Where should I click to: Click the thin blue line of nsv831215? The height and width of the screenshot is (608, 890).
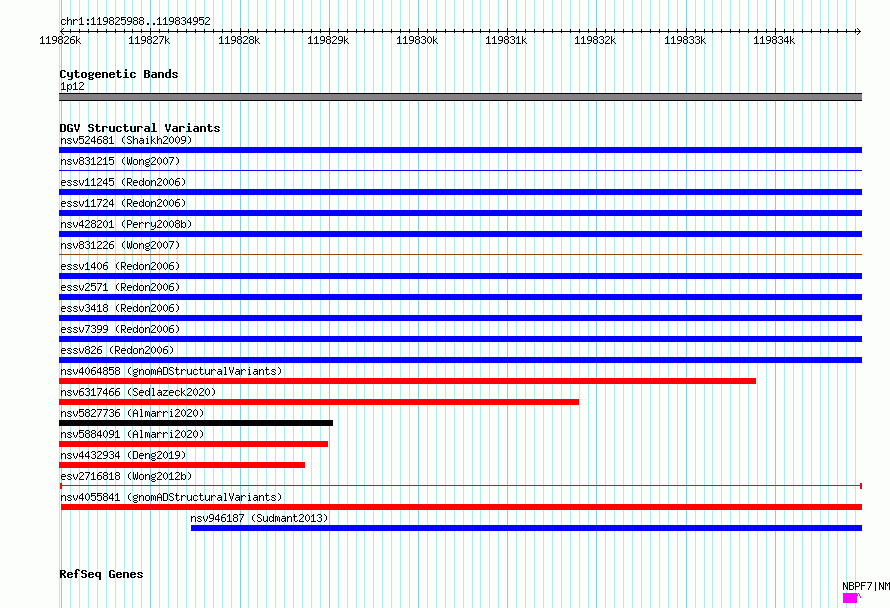[460, 170]
